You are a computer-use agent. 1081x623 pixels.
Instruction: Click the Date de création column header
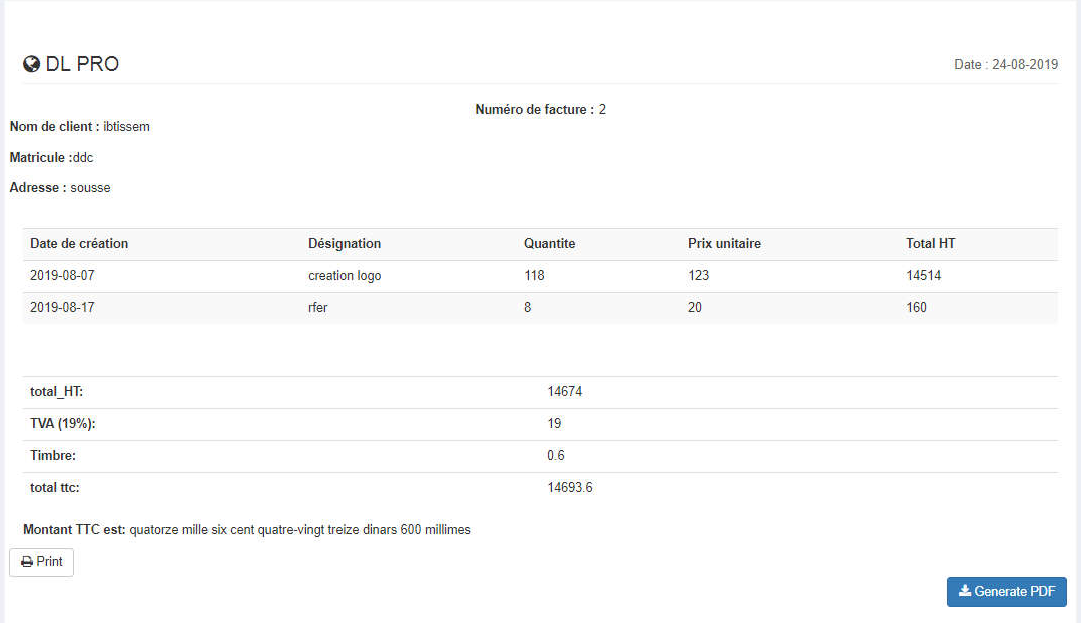pos(79,244)
